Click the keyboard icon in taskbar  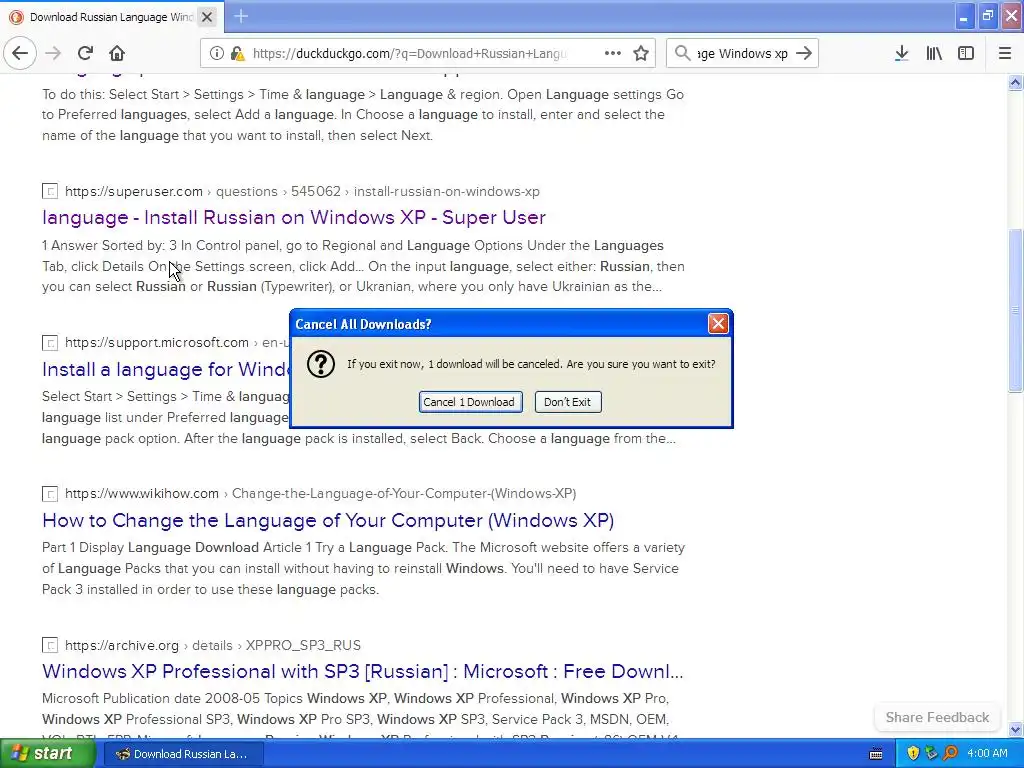(876, 754)
